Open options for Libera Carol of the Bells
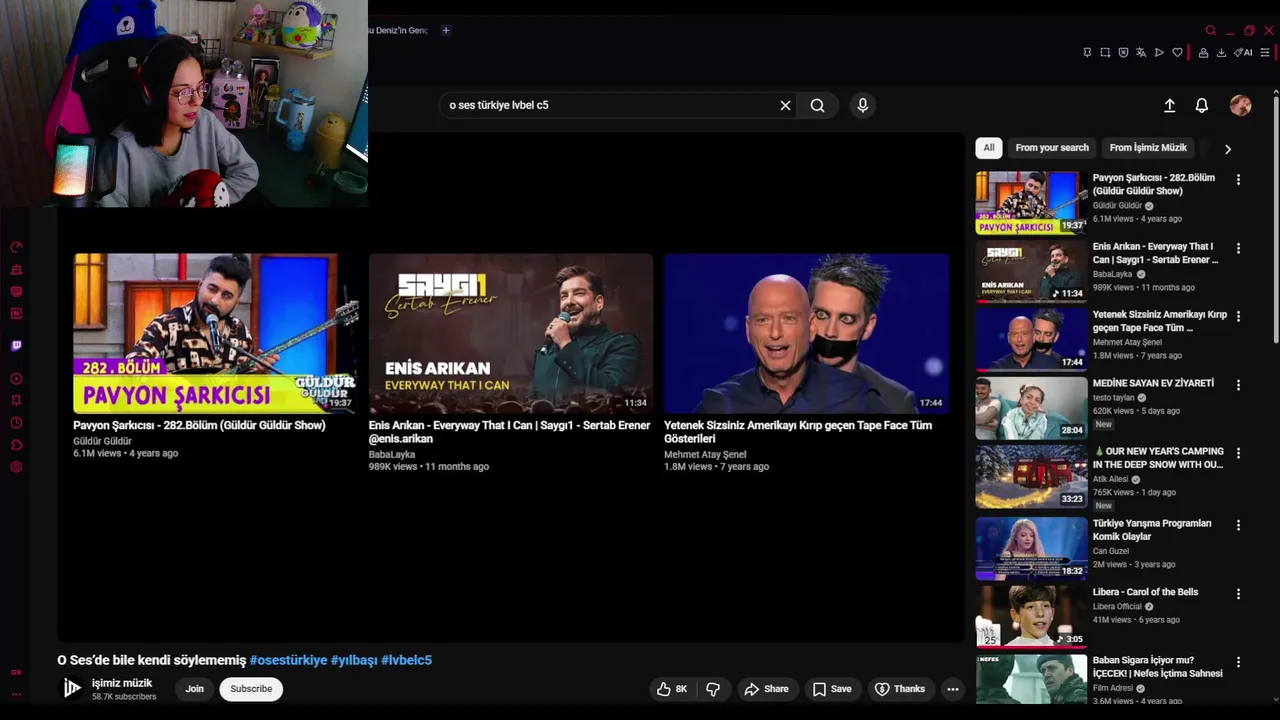Screen dimensions: 1280x720 (1238, 594)
